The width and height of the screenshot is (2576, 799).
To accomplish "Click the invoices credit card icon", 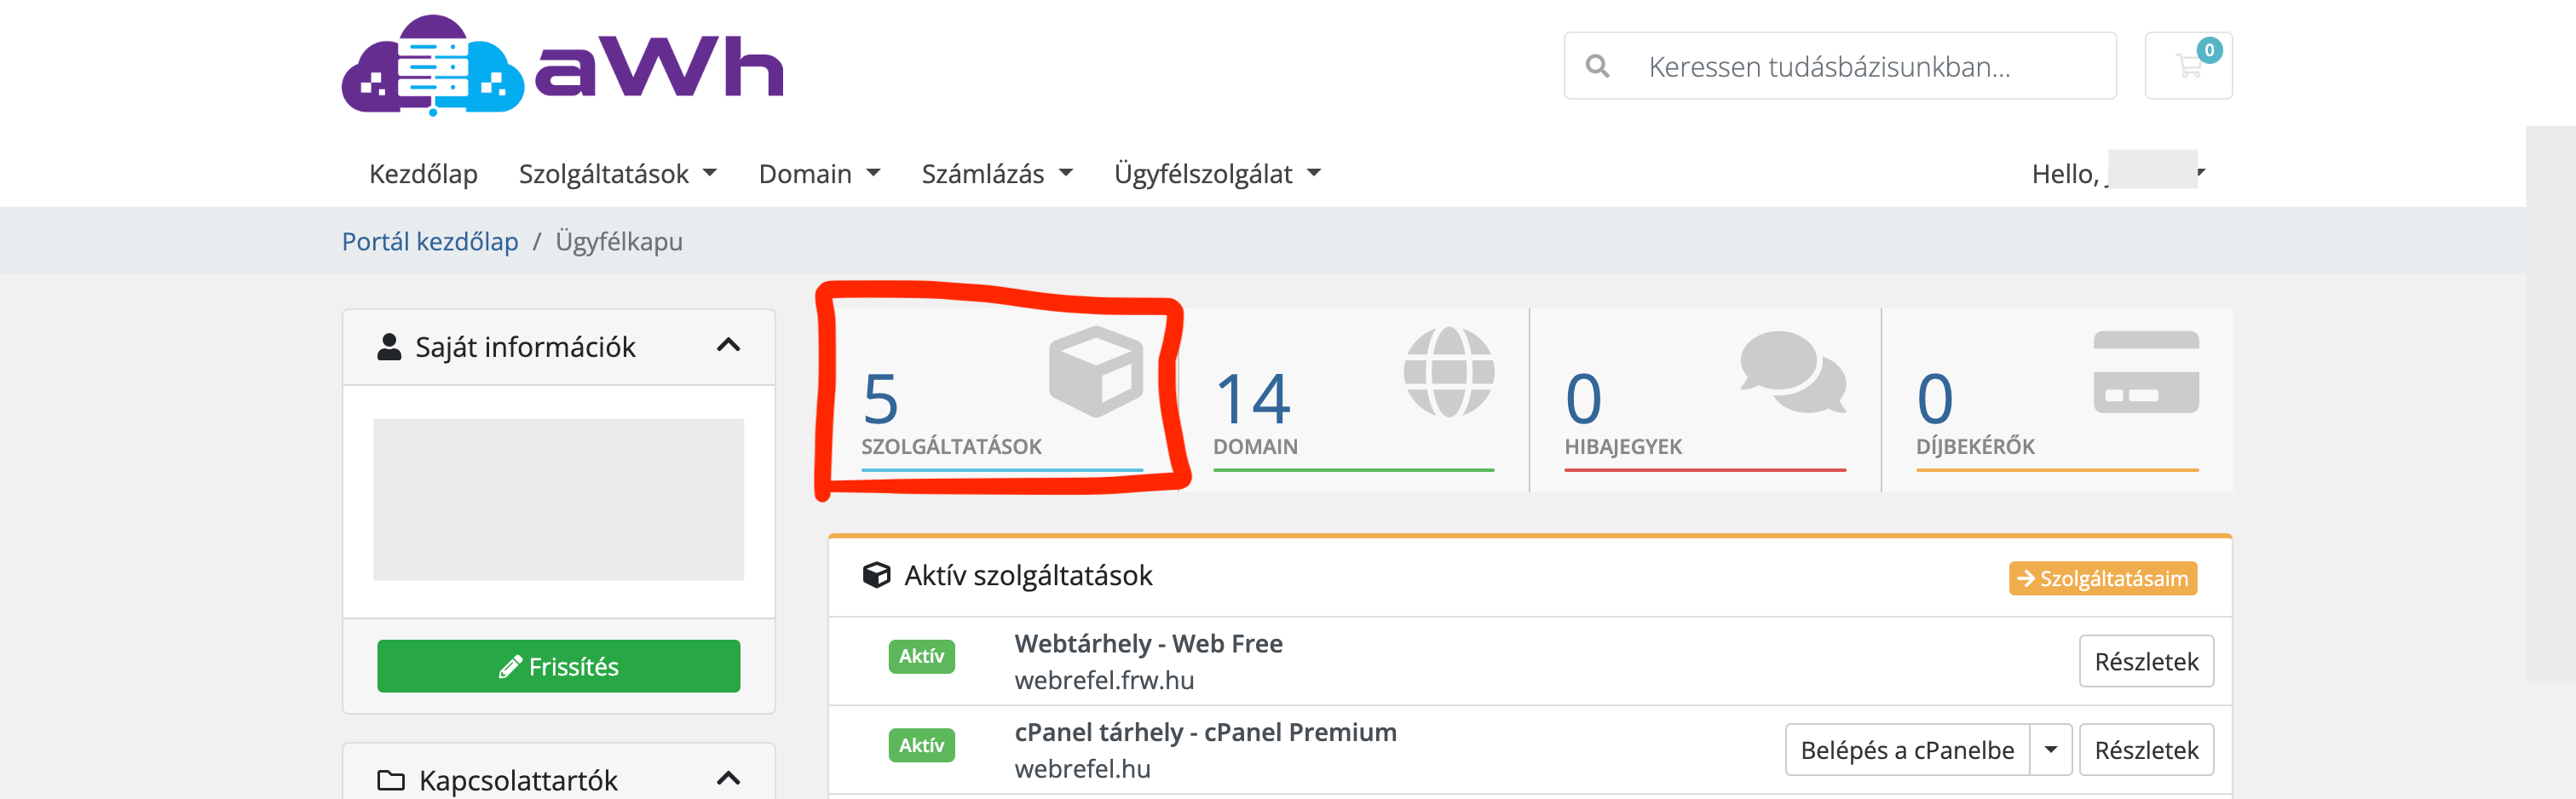I will pyautogui.click(x=2146, y=371).
